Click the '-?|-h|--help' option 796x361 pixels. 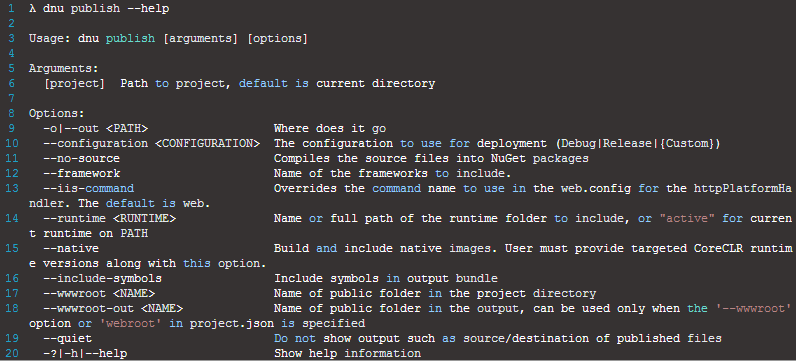[85, 353]
